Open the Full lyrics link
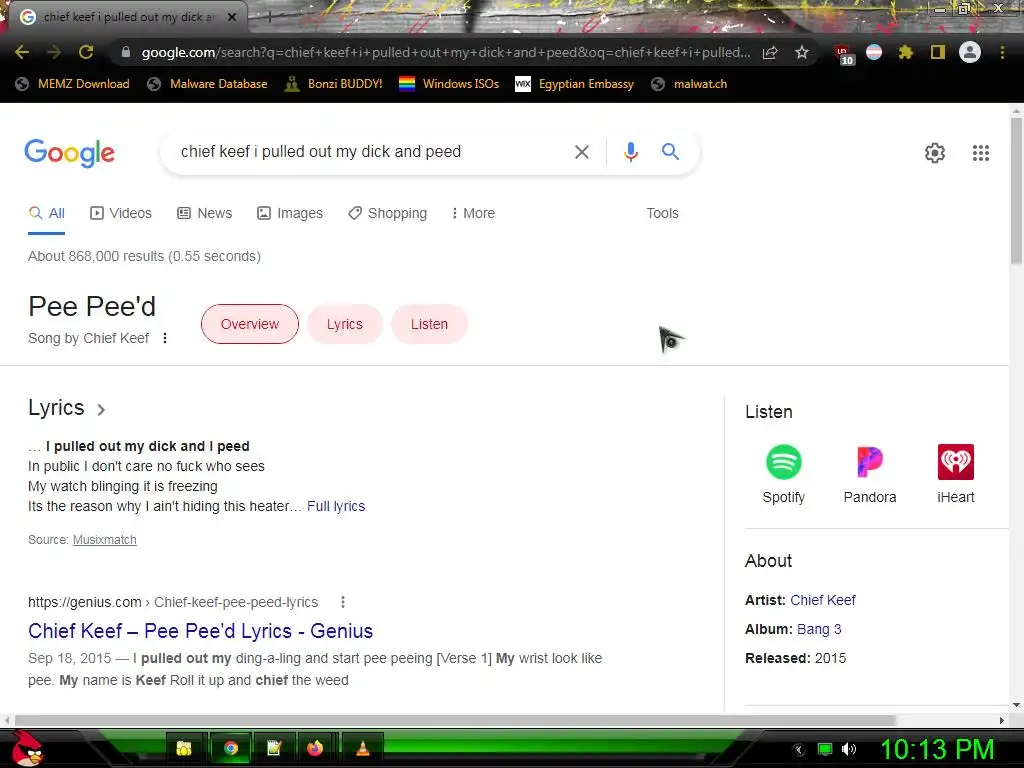The image size is (1024, 768). tap(336, 506)
